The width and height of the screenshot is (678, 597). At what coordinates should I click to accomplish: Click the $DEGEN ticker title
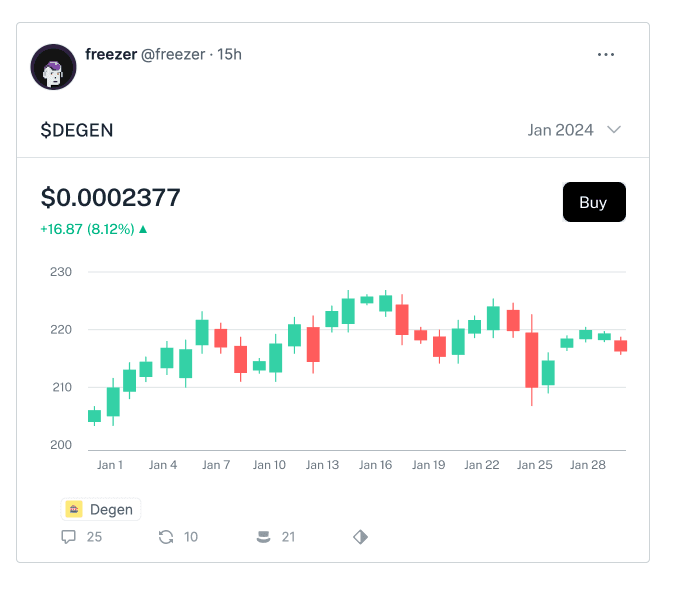click(x=77, y=130)
